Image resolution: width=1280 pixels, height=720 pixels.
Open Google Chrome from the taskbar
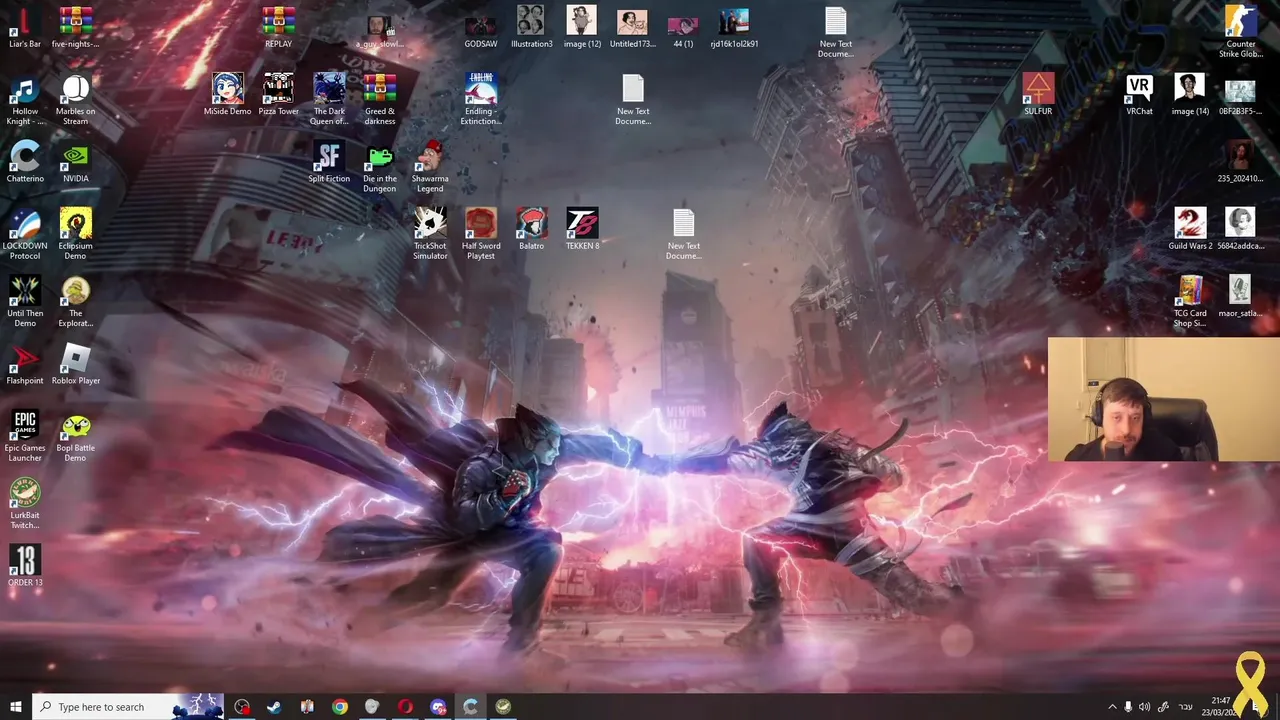340,706
